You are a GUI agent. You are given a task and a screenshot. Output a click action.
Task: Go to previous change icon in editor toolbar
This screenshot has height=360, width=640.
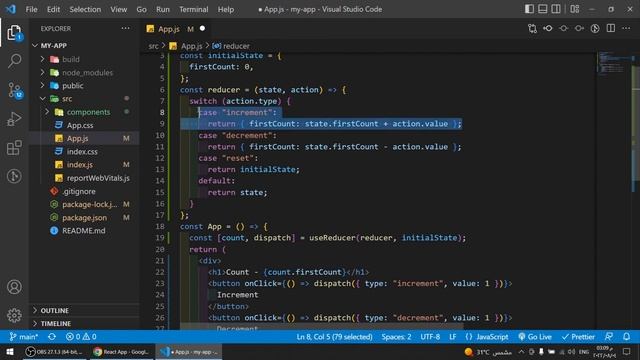point(548,29)
